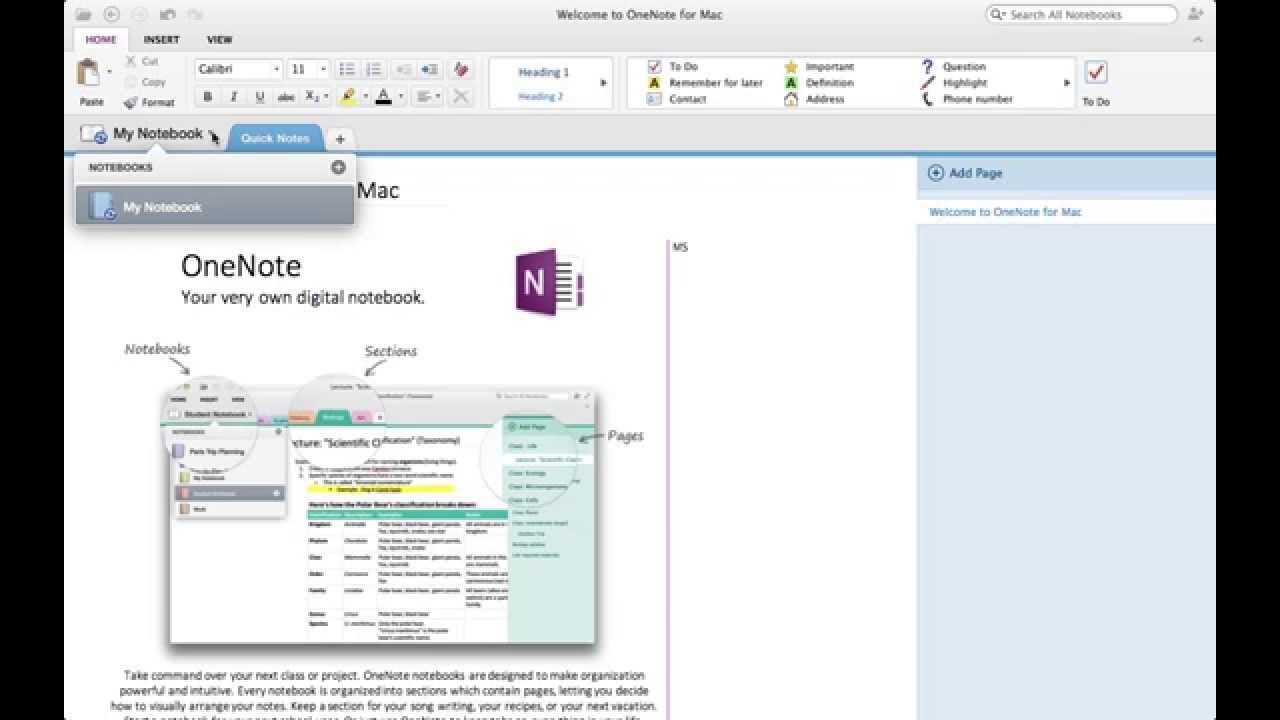This screenshot has width=1280, height=720.
Task: Apply Heading 2 style
Action: 540,97
